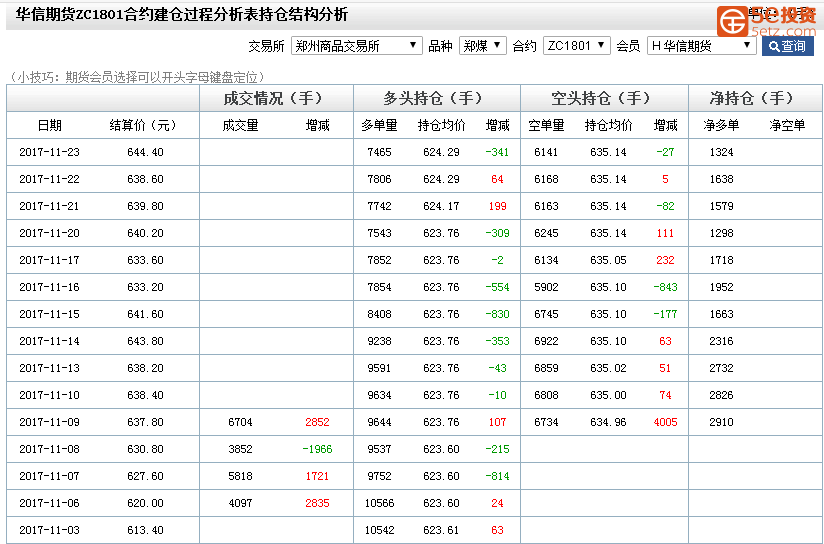The height and width of the screenshot is (544, 824).
Task: Select the date cell 2017-11-07
Action: click(x=49, y=476)
